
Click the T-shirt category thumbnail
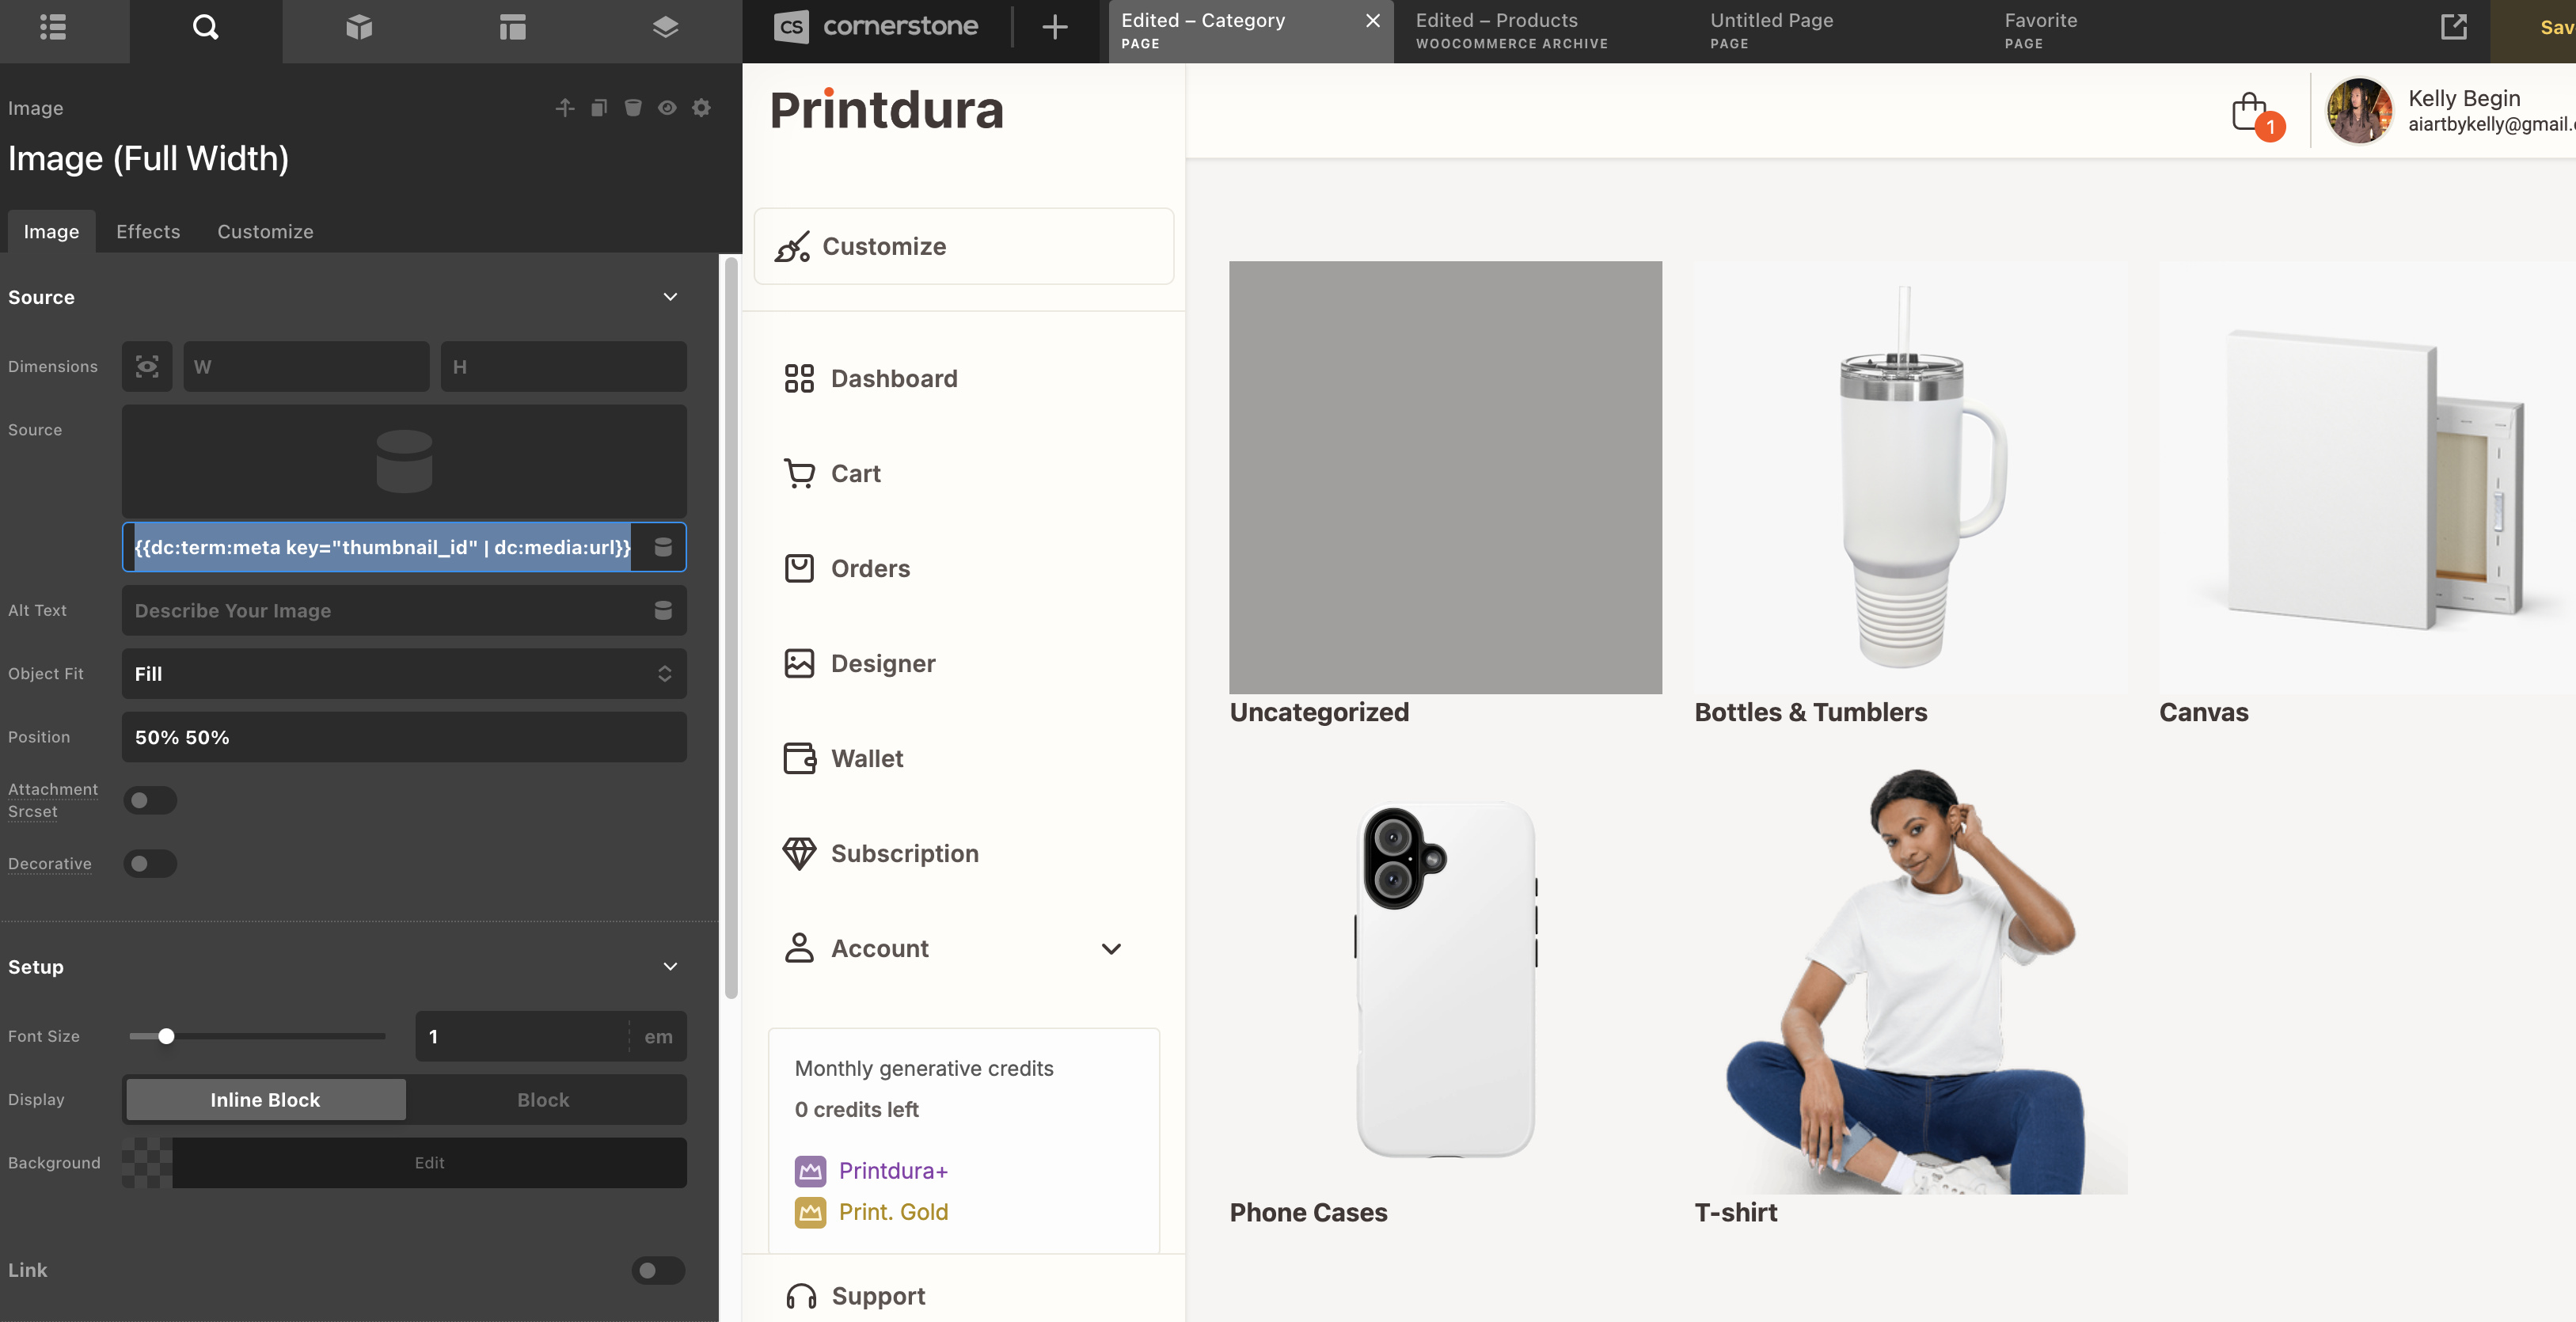click(x=1910, y=978)
